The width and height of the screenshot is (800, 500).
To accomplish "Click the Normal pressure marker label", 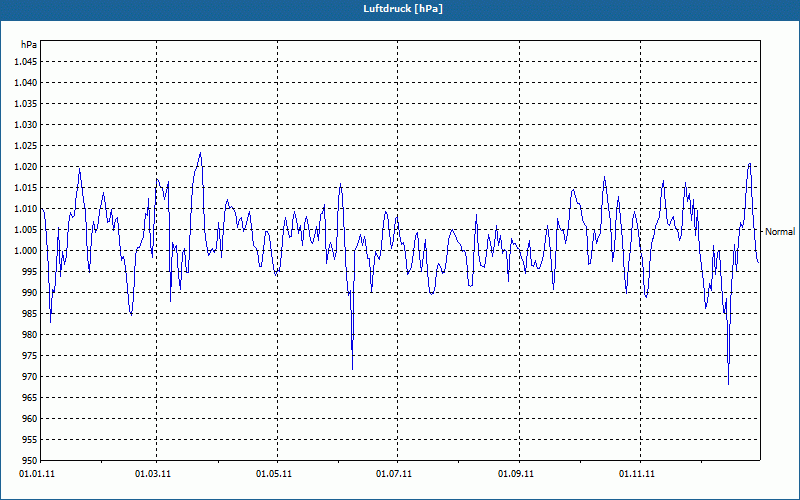I will click(x=780, y=232).
